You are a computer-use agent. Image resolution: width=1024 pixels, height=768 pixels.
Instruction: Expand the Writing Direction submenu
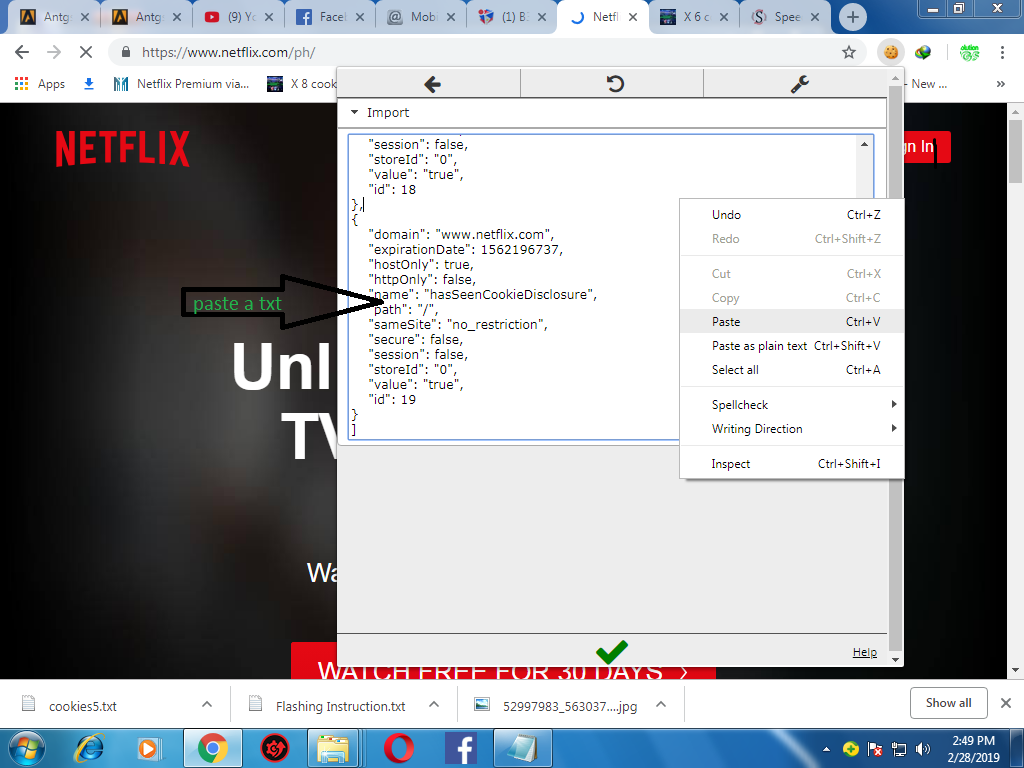792,428
